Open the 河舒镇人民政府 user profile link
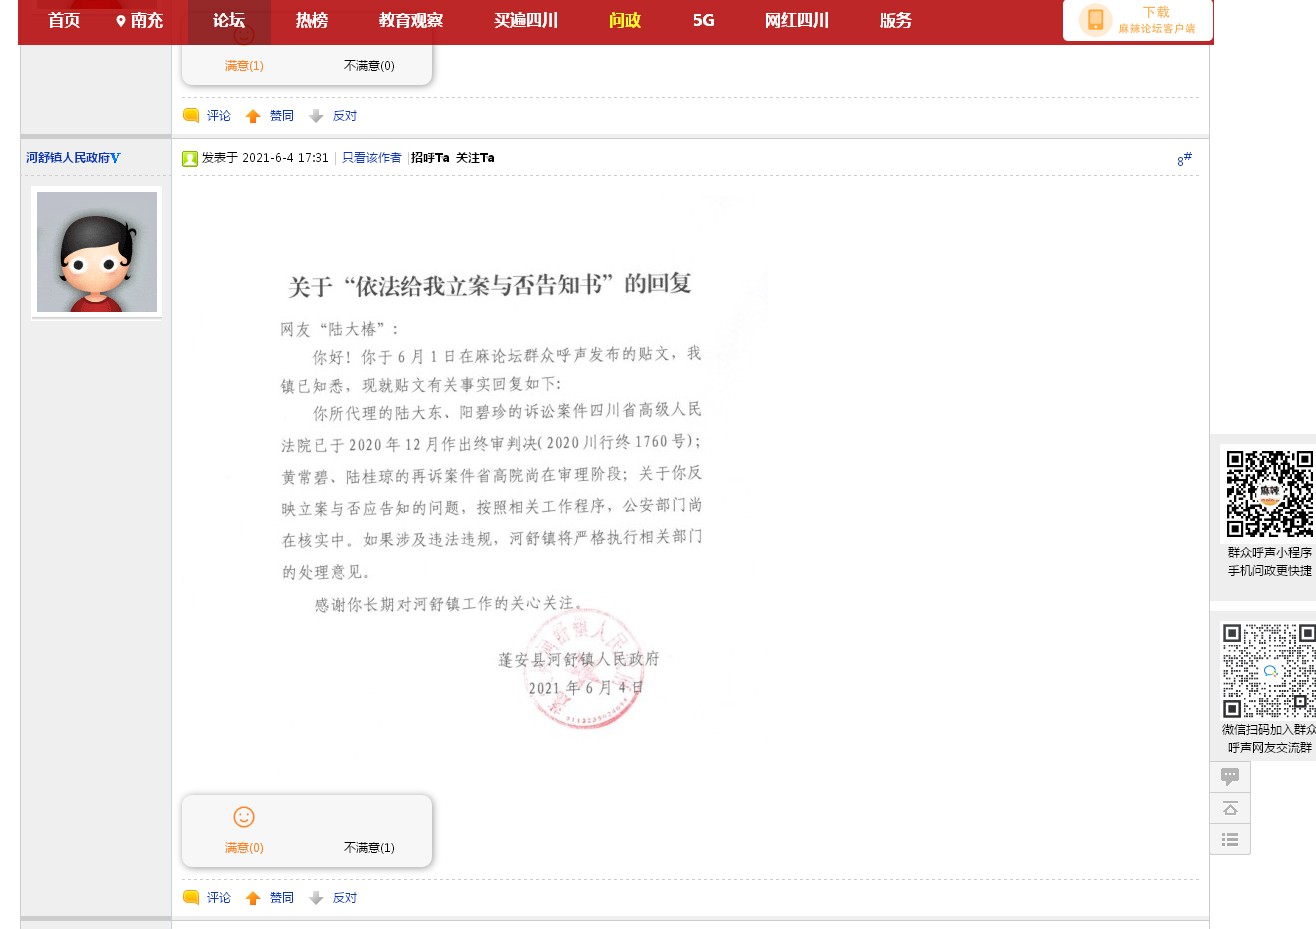The height and width of the screenshot is (929, 1316). [72, 158]
